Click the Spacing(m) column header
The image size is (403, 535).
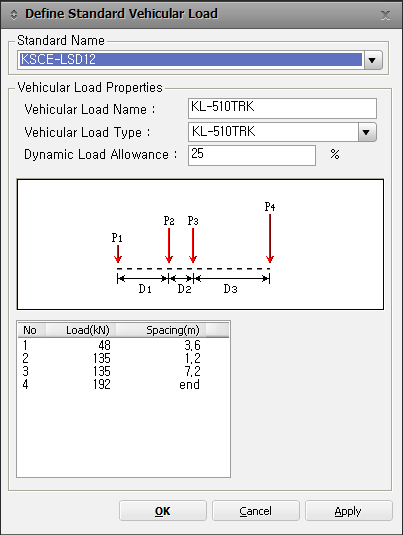tap(161, 330)
